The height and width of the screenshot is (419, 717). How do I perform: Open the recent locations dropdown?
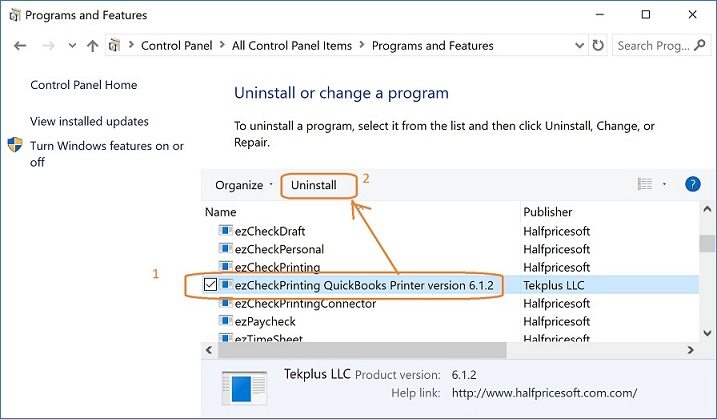71,46
